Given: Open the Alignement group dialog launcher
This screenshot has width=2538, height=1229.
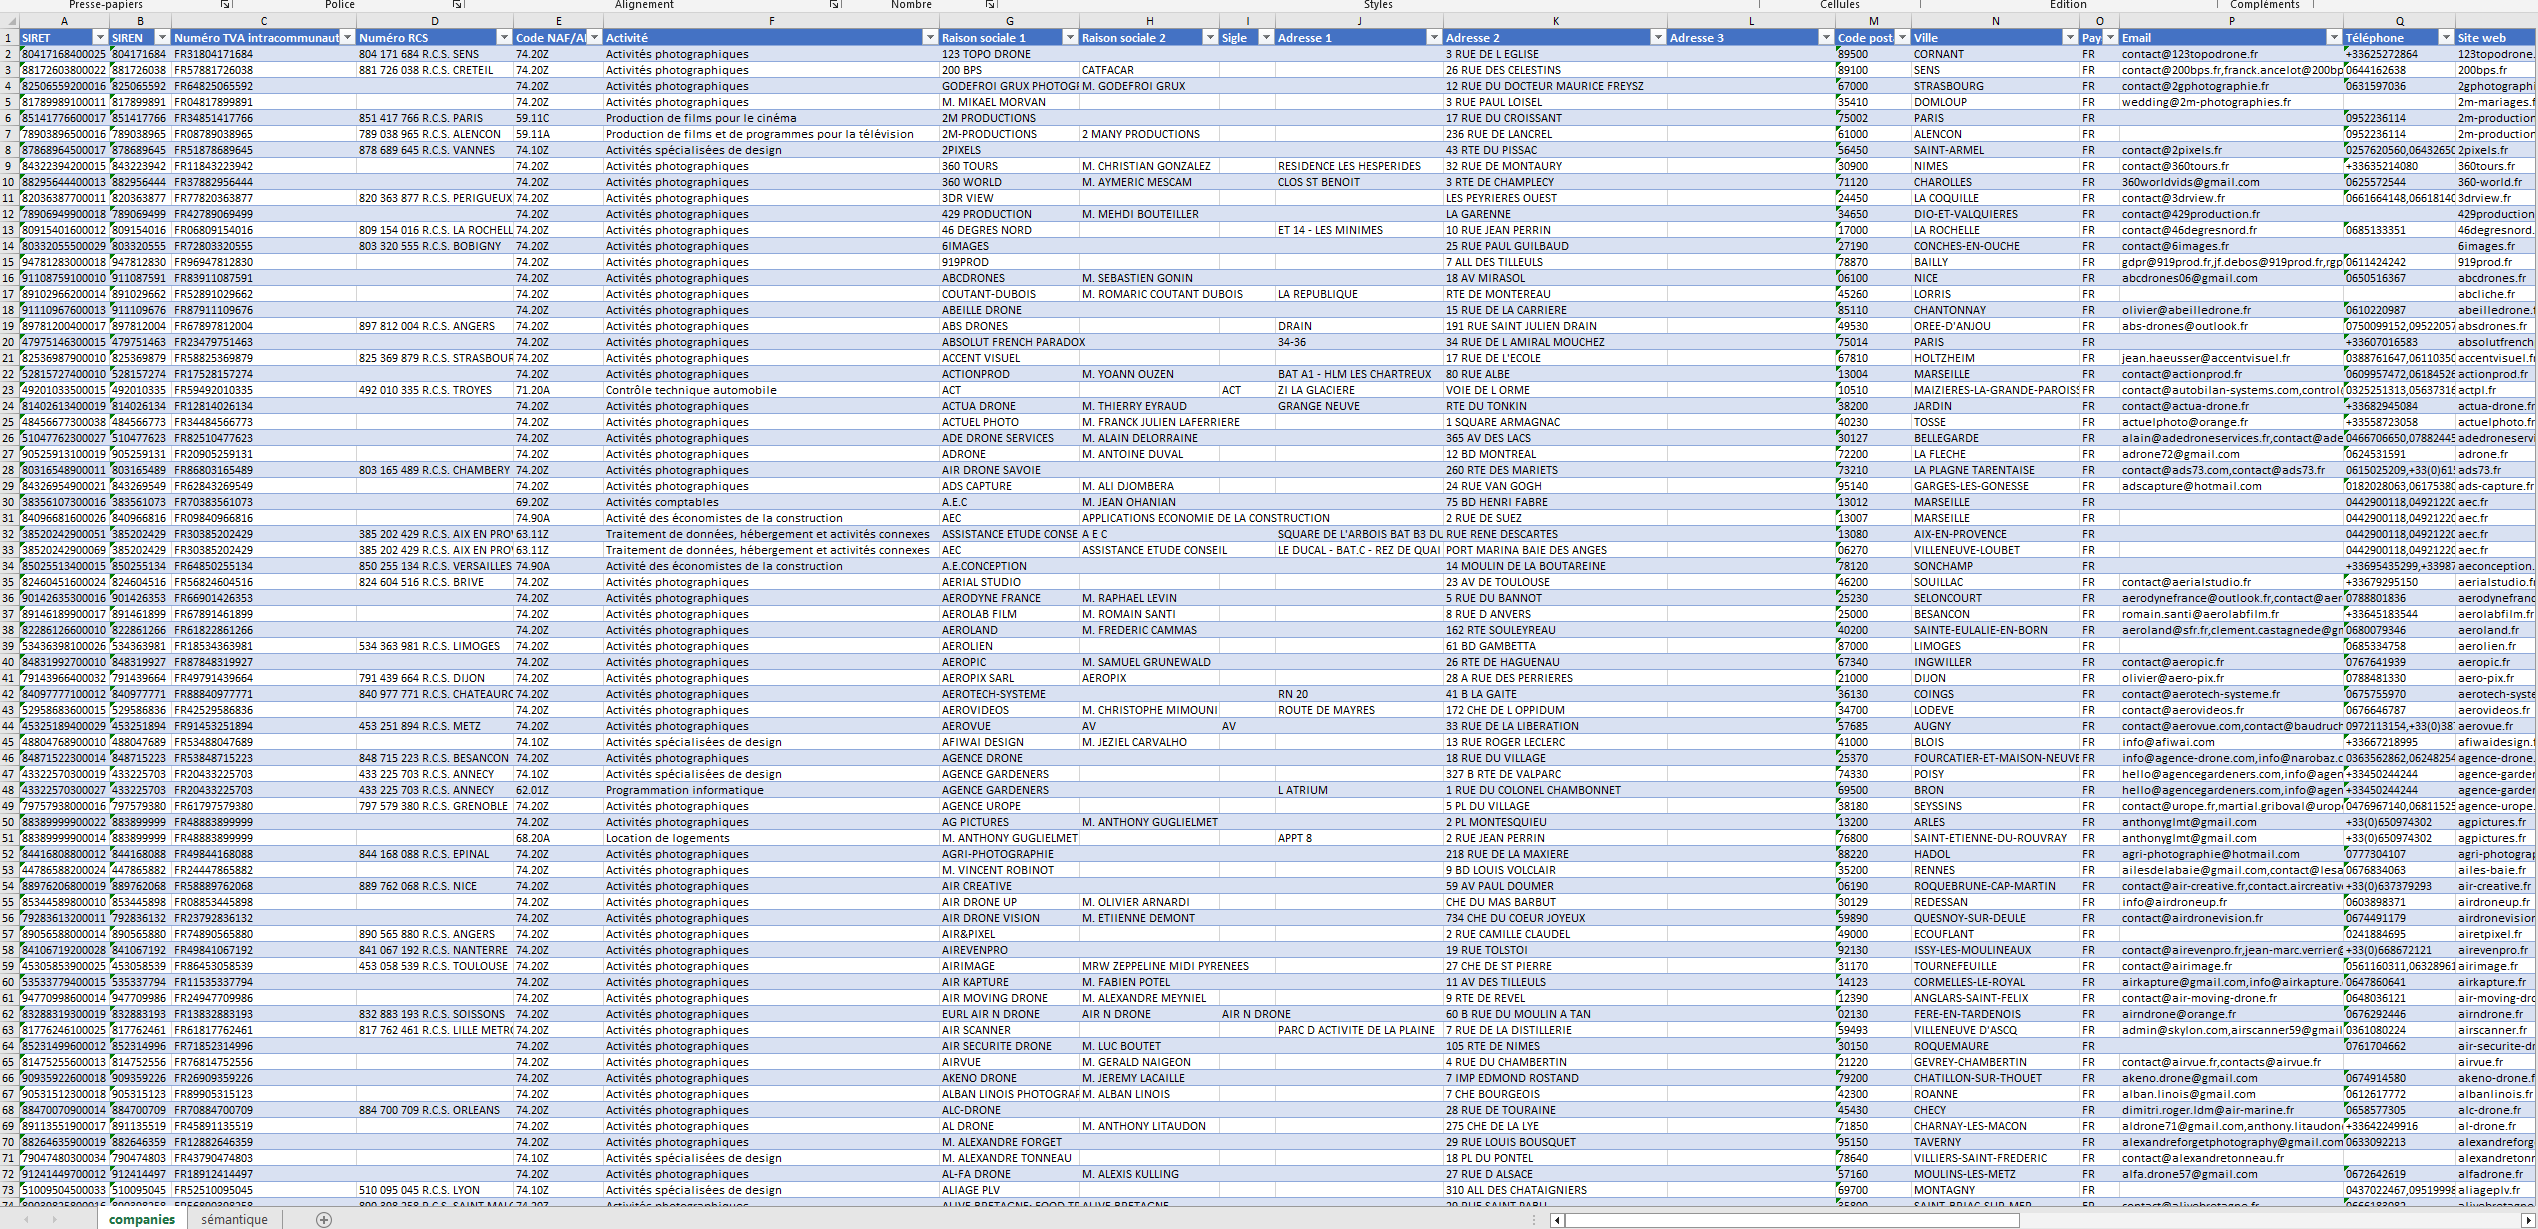Looking at the screenshot, I should point(835,5).
